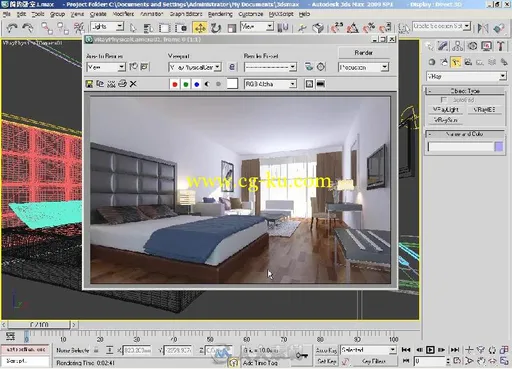Click the VRayLight object button
512x369 pixels.
tap(446, 110)
